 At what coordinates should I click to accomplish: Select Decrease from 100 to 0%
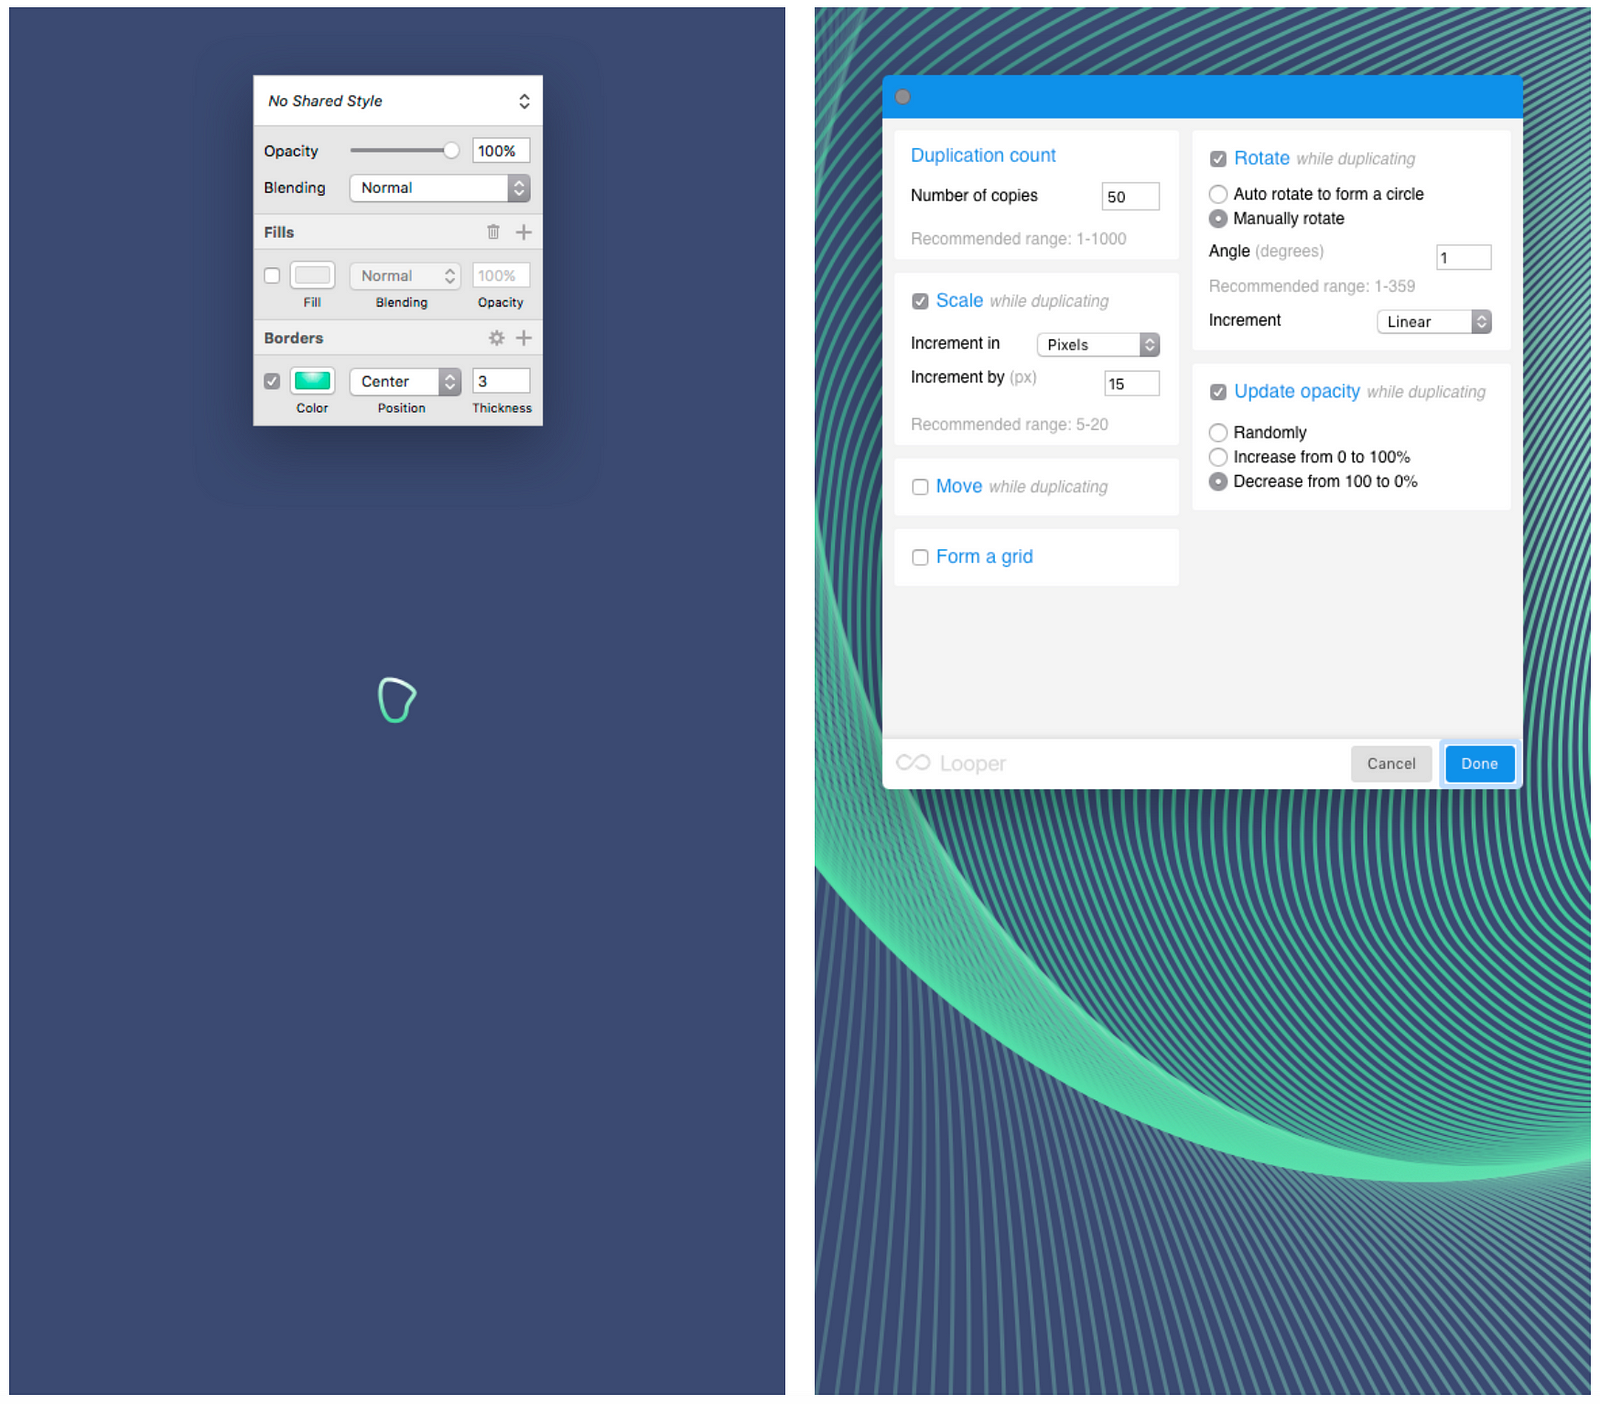pos(1218,481)
